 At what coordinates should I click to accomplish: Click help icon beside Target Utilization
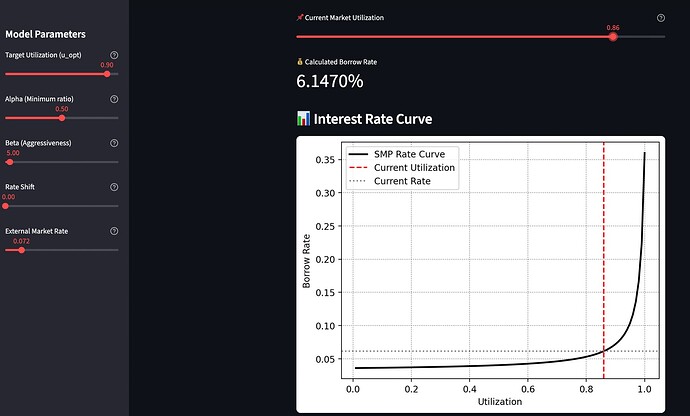[x=114, y=56]
